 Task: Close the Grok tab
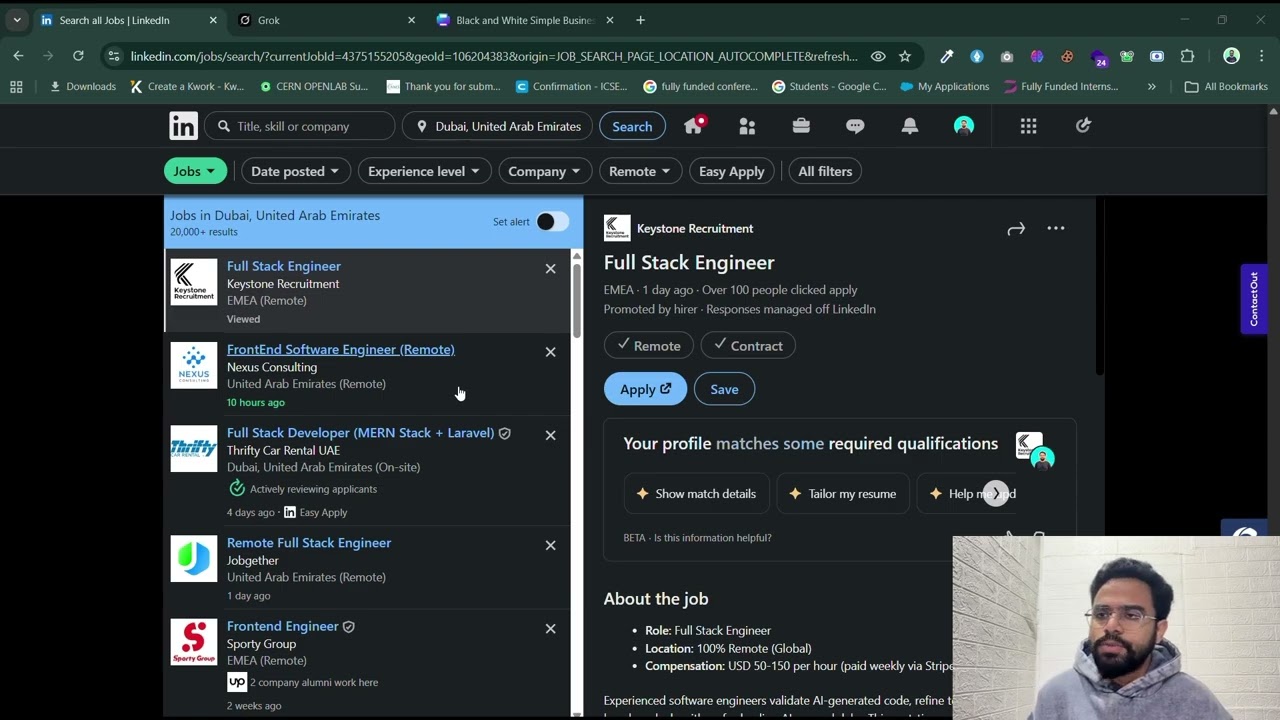[x=411, y=20]
